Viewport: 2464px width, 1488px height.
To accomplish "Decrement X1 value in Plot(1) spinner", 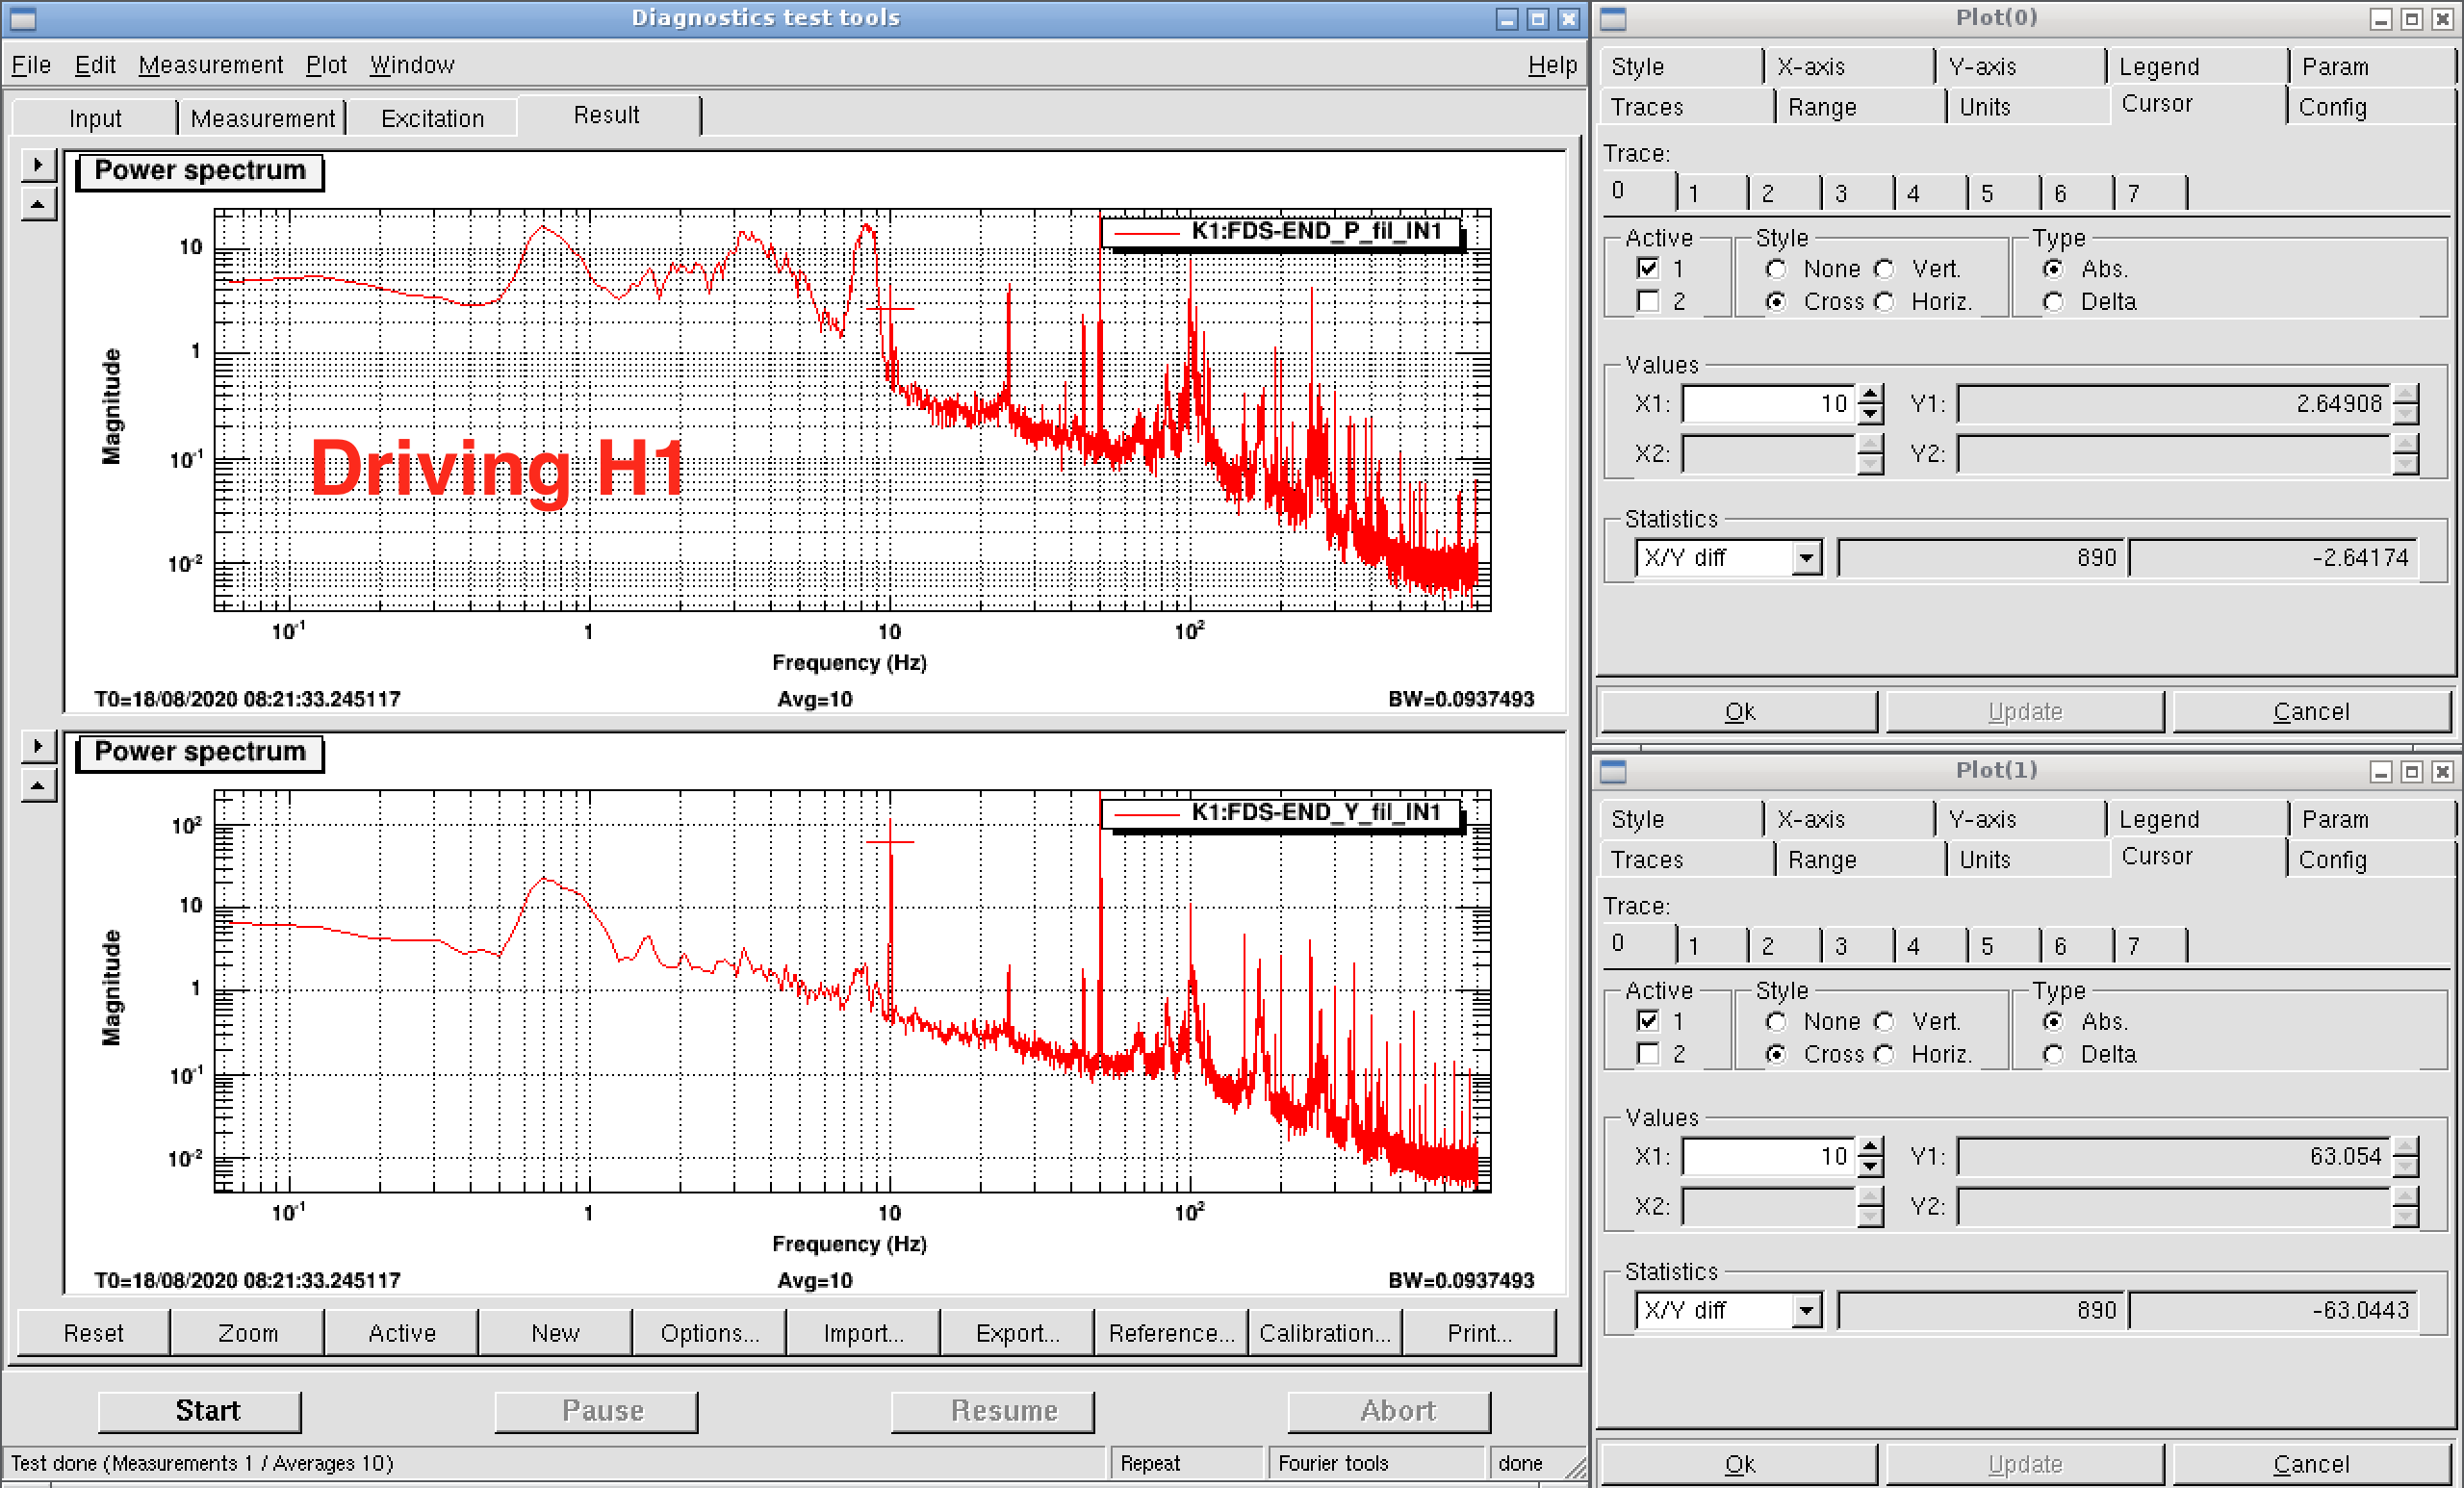I will 1870,1166.
